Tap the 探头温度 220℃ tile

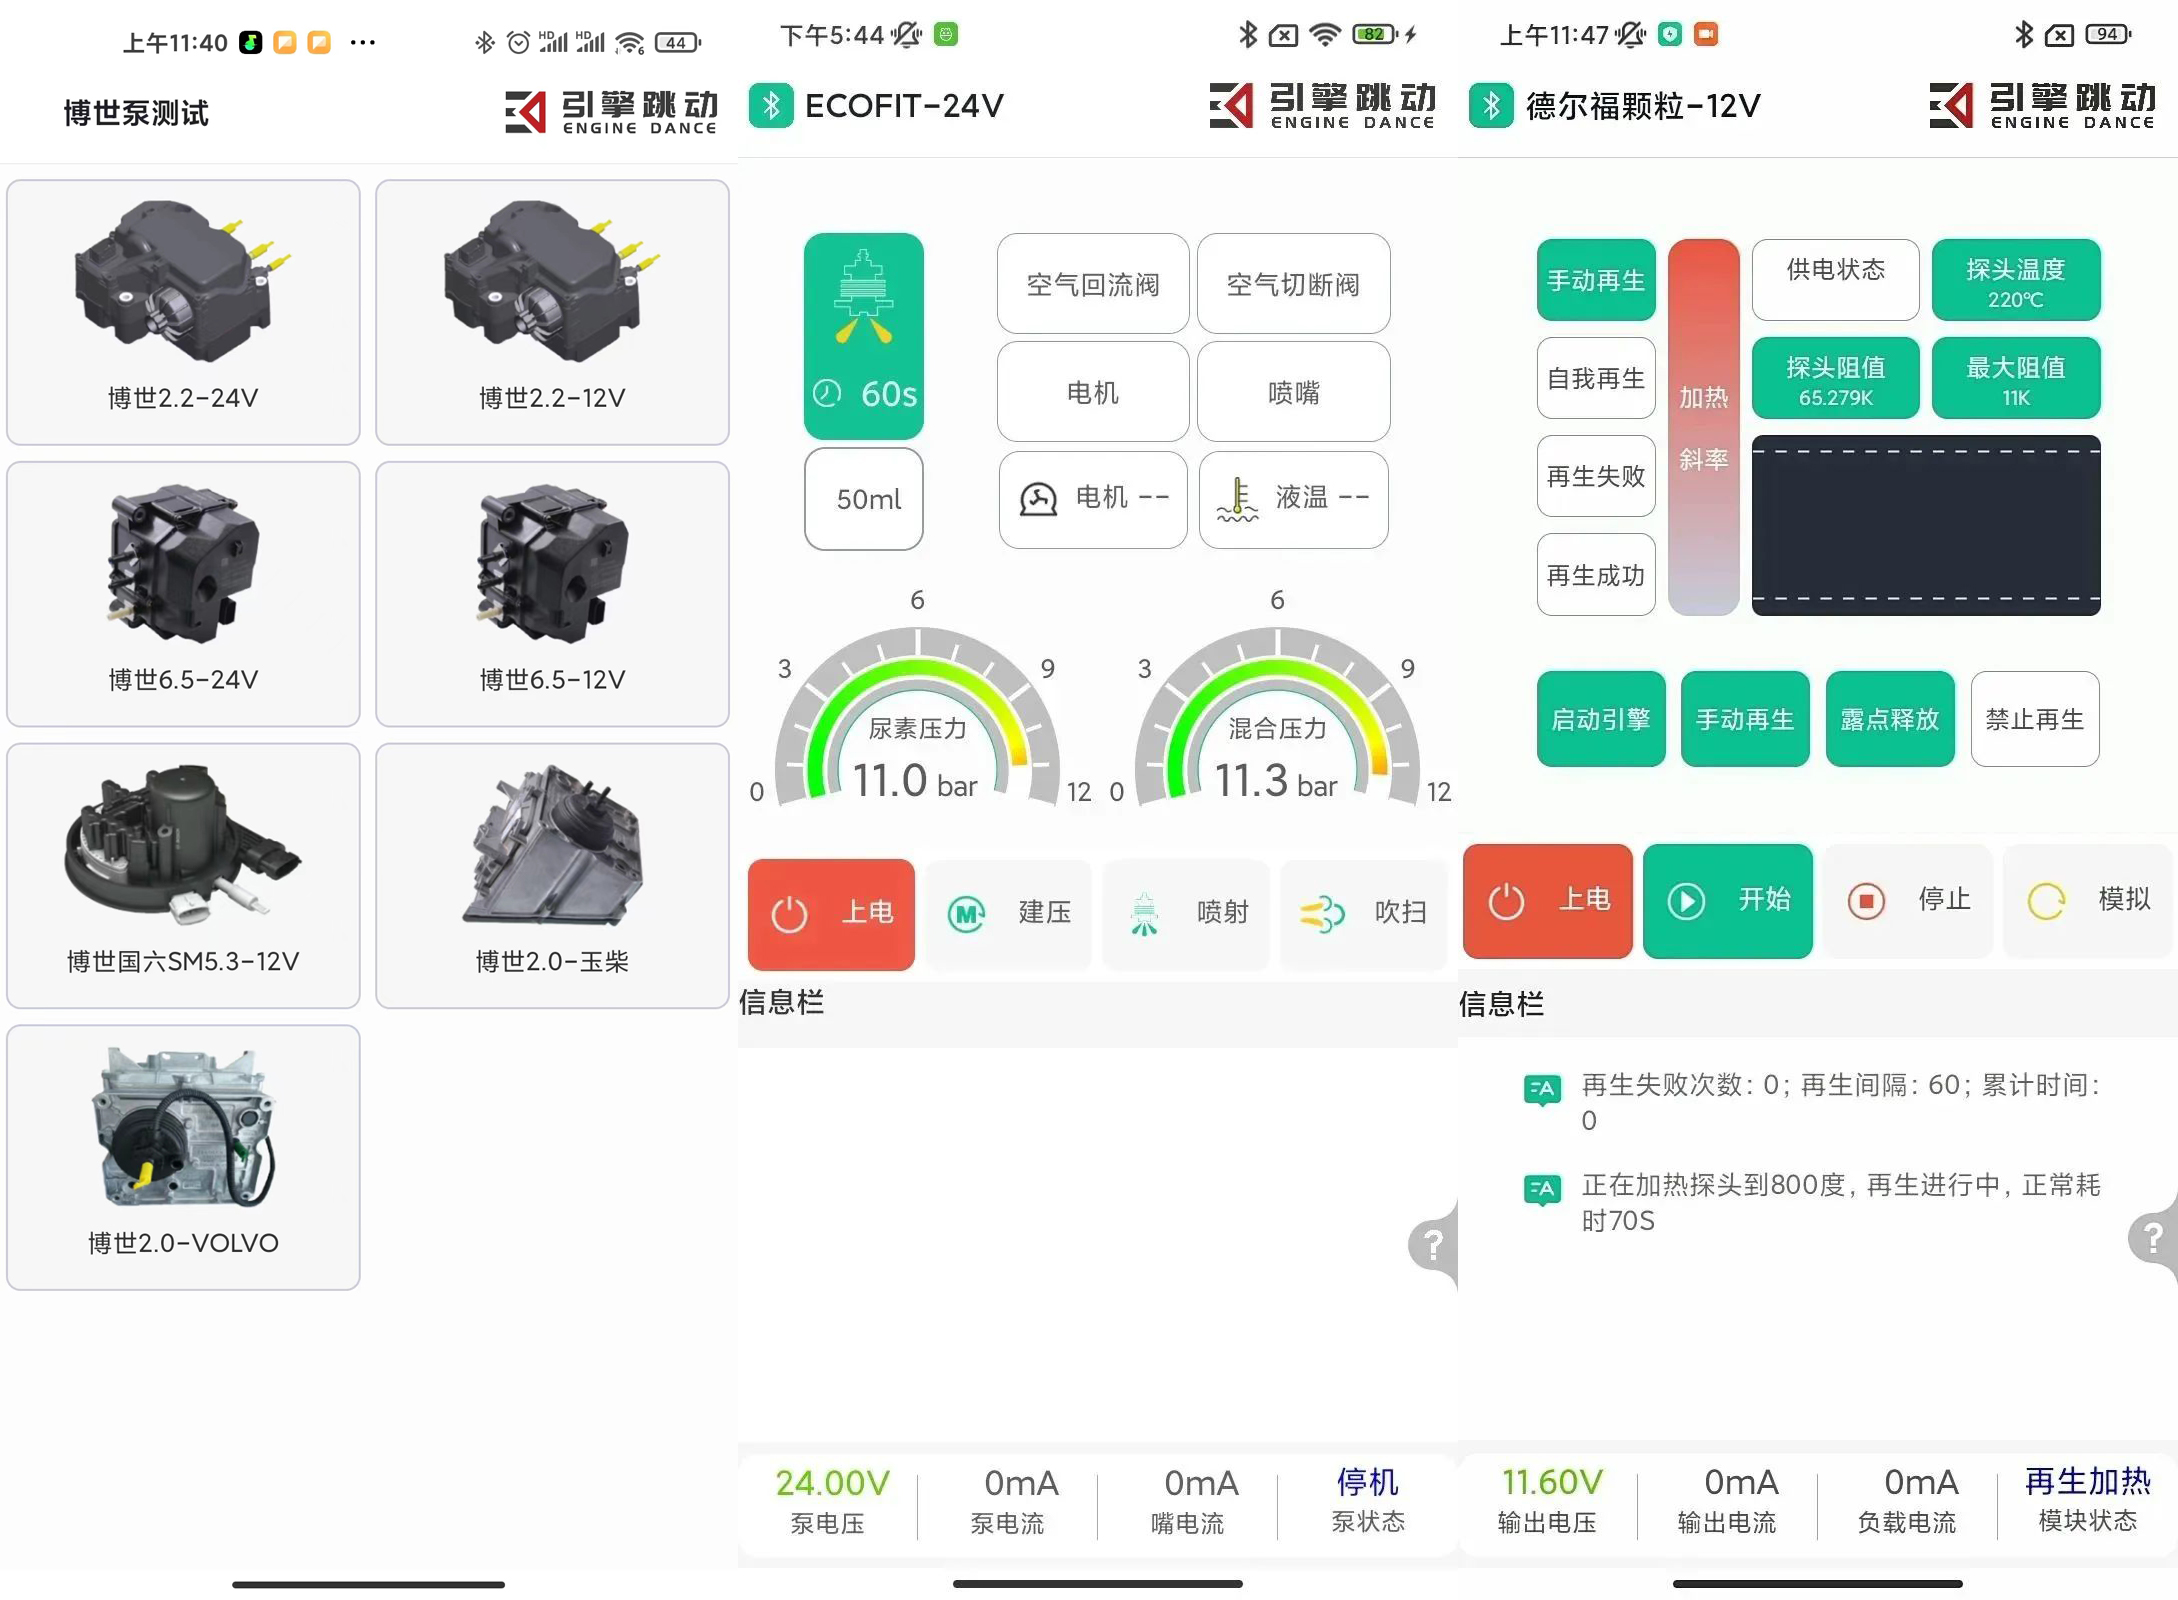(2016, 280)
